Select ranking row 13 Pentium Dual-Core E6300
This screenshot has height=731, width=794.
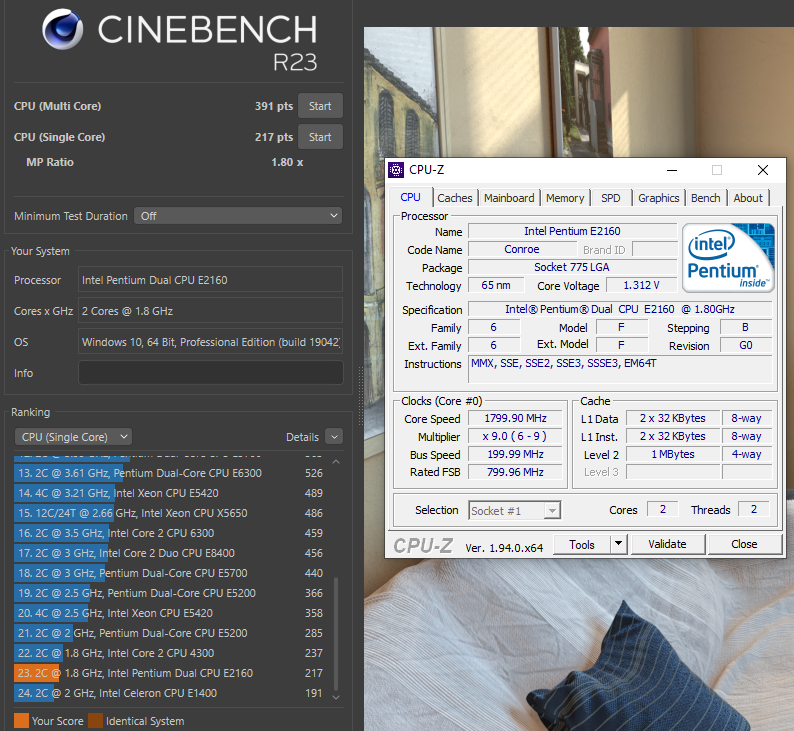tap(170, 473)
